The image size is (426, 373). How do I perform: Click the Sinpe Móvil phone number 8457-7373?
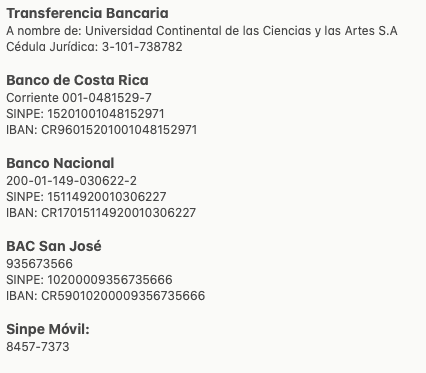coord(38,347)
